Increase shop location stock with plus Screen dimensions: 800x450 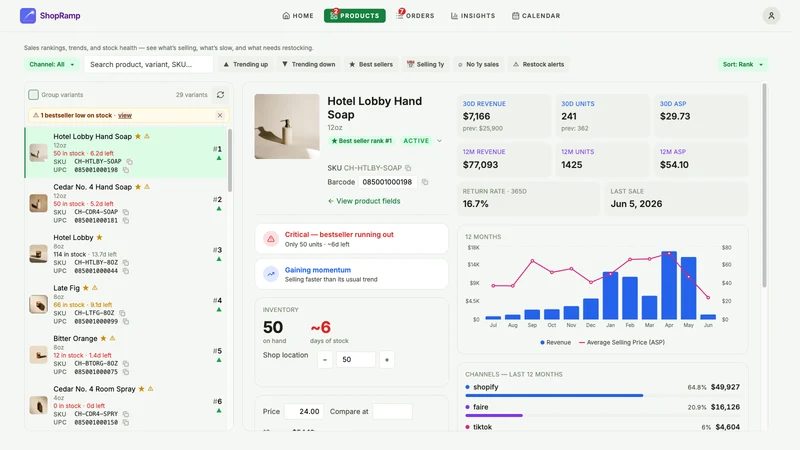[387, 360]
